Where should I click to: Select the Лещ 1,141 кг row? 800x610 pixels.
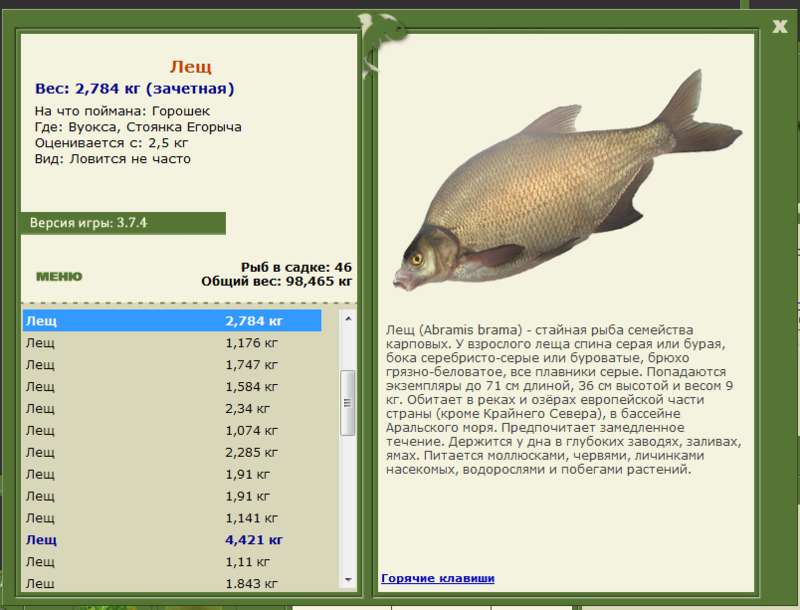pyautogui.click(x=172, y=518)
